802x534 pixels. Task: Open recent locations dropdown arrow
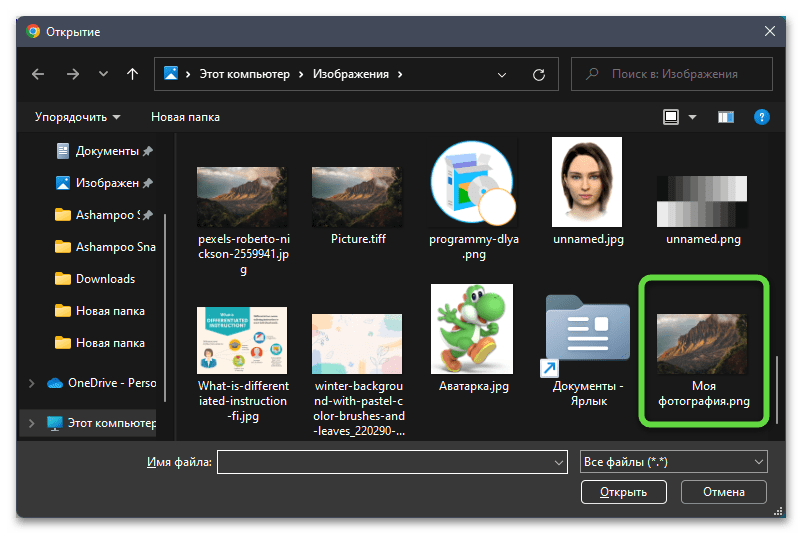(x=103, y=74)
